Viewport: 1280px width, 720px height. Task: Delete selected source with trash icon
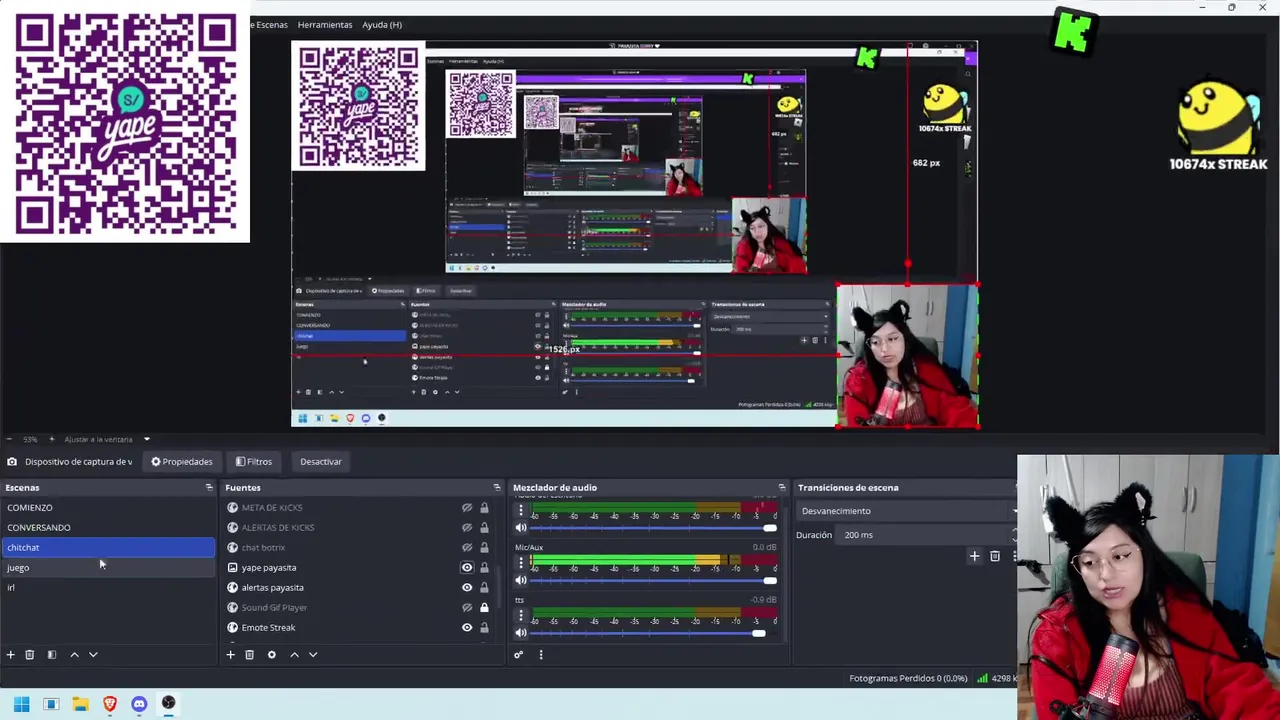[x=250, y=654]
